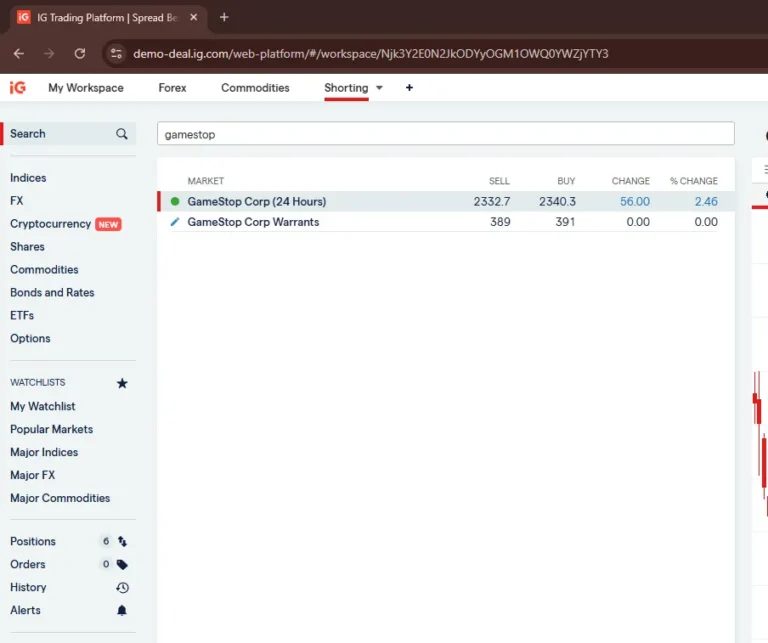Click the gamestop search input field
The width and height of the screenshot is (768, 643).
pyautogui.click(x=446, y=134)
